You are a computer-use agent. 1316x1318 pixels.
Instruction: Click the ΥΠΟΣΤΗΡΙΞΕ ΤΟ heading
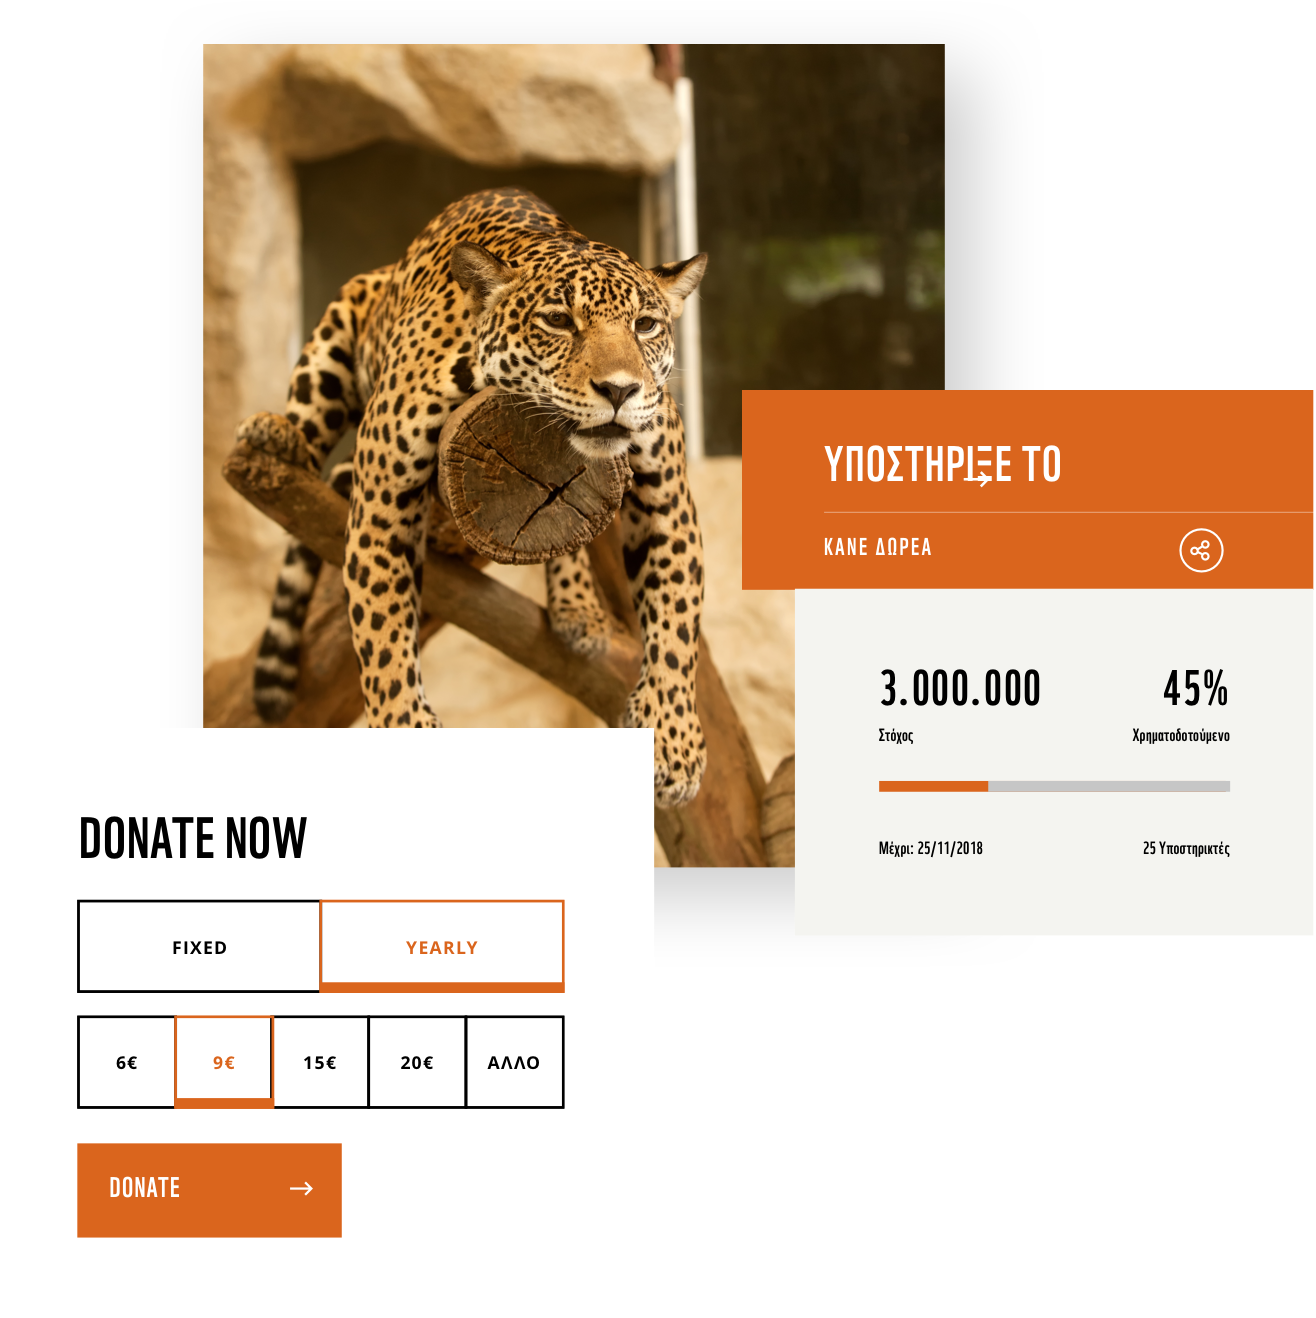(942, 464)
